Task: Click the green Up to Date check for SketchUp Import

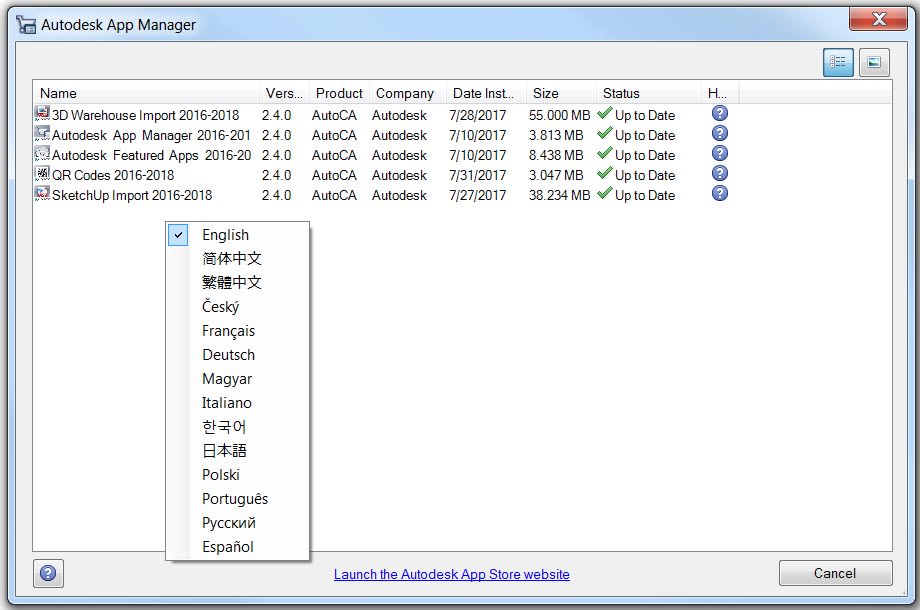Action: coord(603,193)
